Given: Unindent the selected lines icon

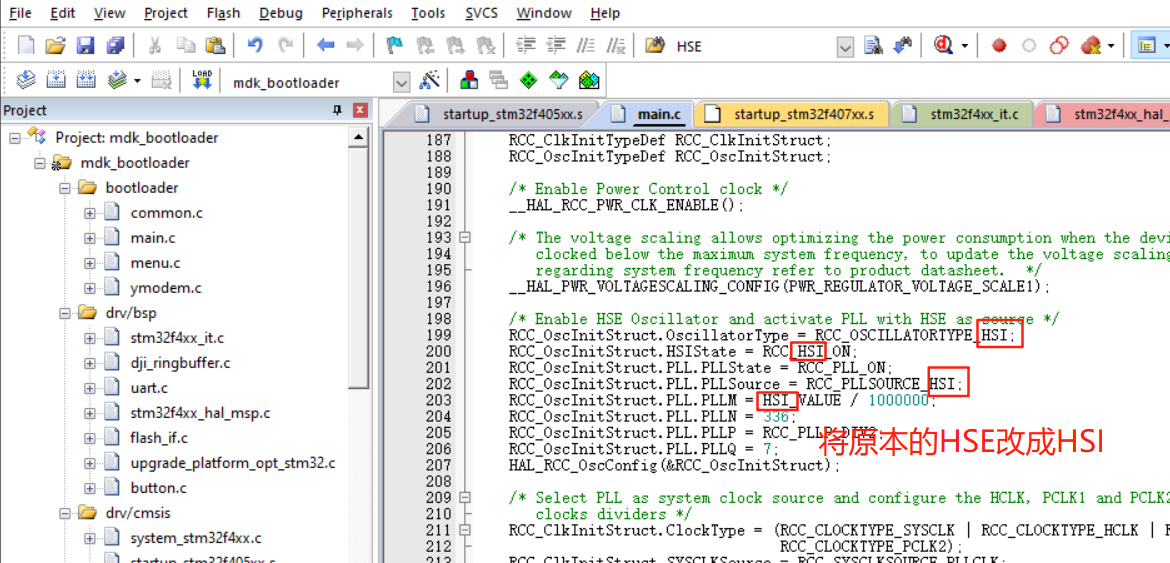Looking at the screenshot, I should [x=556, y=46].
